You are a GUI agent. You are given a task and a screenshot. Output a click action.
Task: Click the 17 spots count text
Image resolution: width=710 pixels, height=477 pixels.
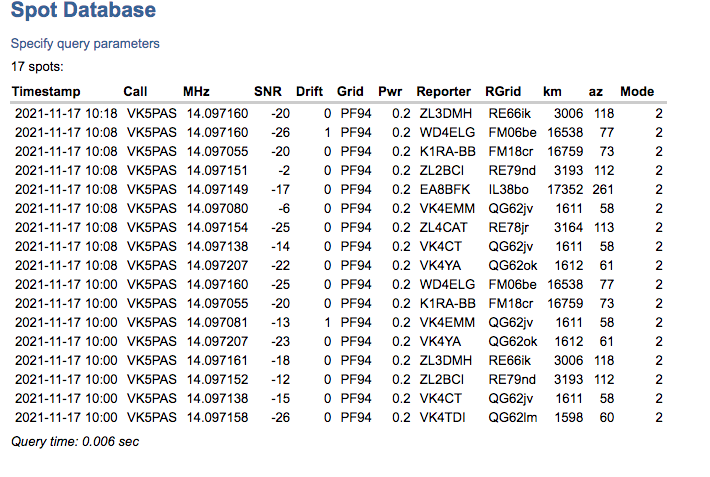37,67
